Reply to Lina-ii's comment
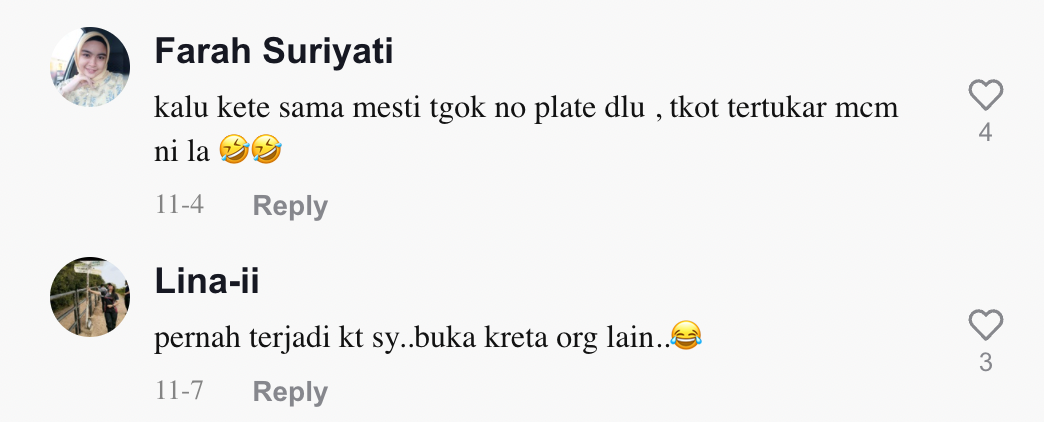 pos(290,392)
